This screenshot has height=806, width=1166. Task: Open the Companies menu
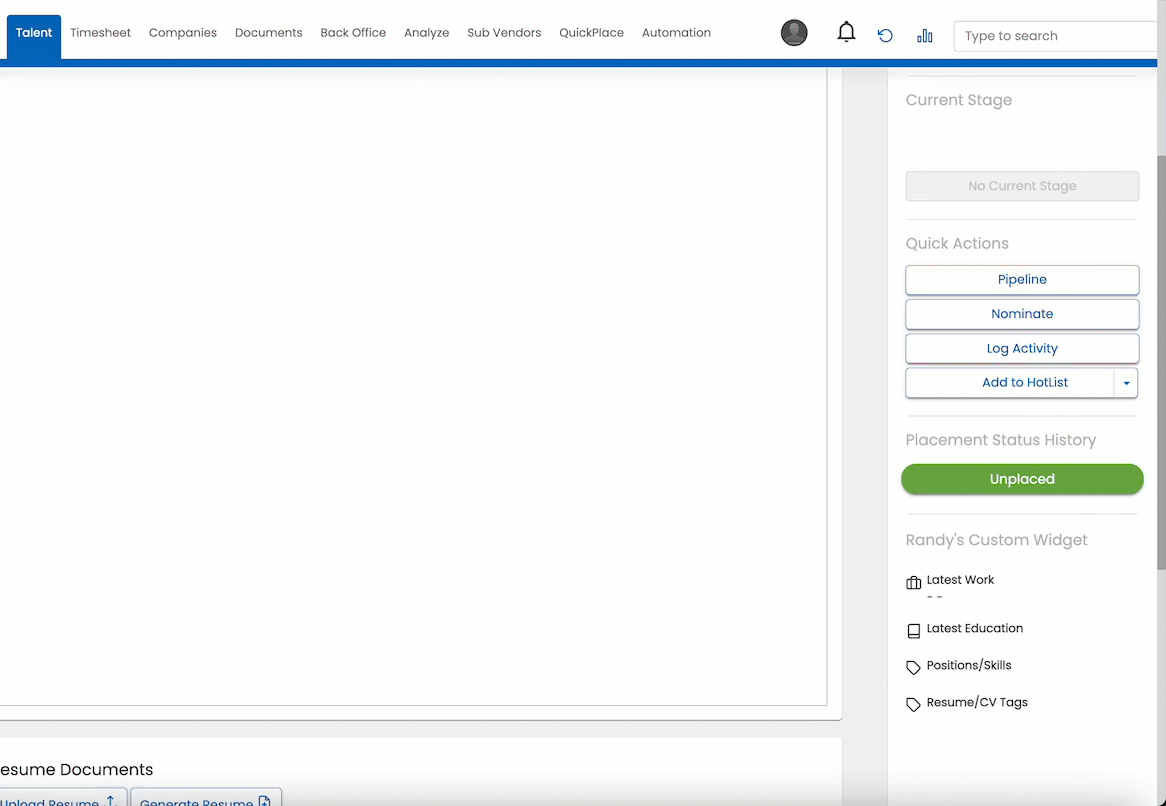click(x=183, y=33)
